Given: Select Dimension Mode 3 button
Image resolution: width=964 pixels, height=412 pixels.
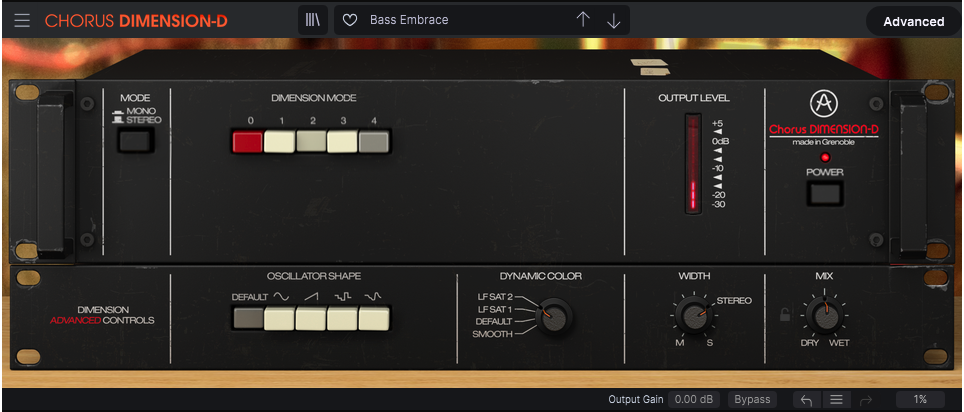Looking at the screenshot, I should coord(342,141).
